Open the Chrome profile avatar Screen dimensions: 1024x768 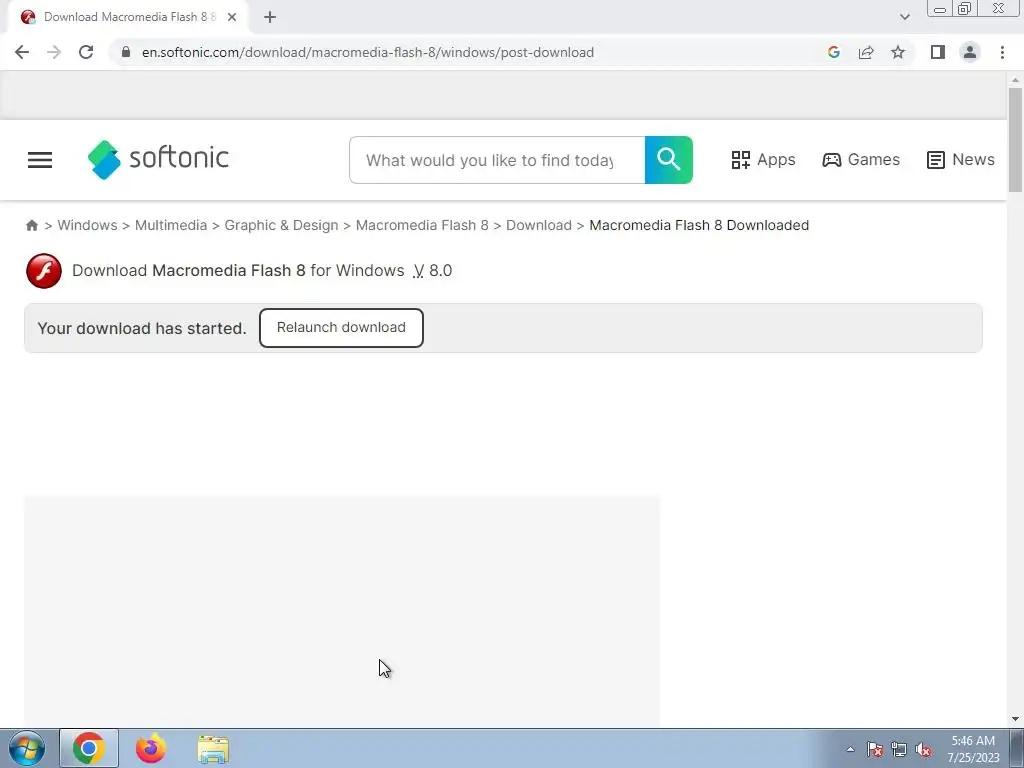970,52
